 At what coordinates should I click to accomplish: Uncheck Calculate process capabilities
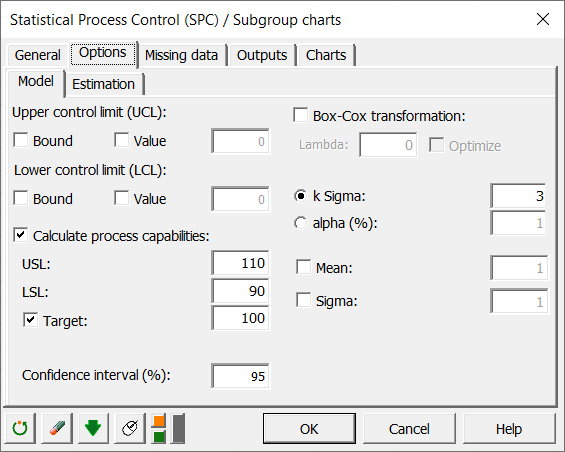(x=21, y=235)
